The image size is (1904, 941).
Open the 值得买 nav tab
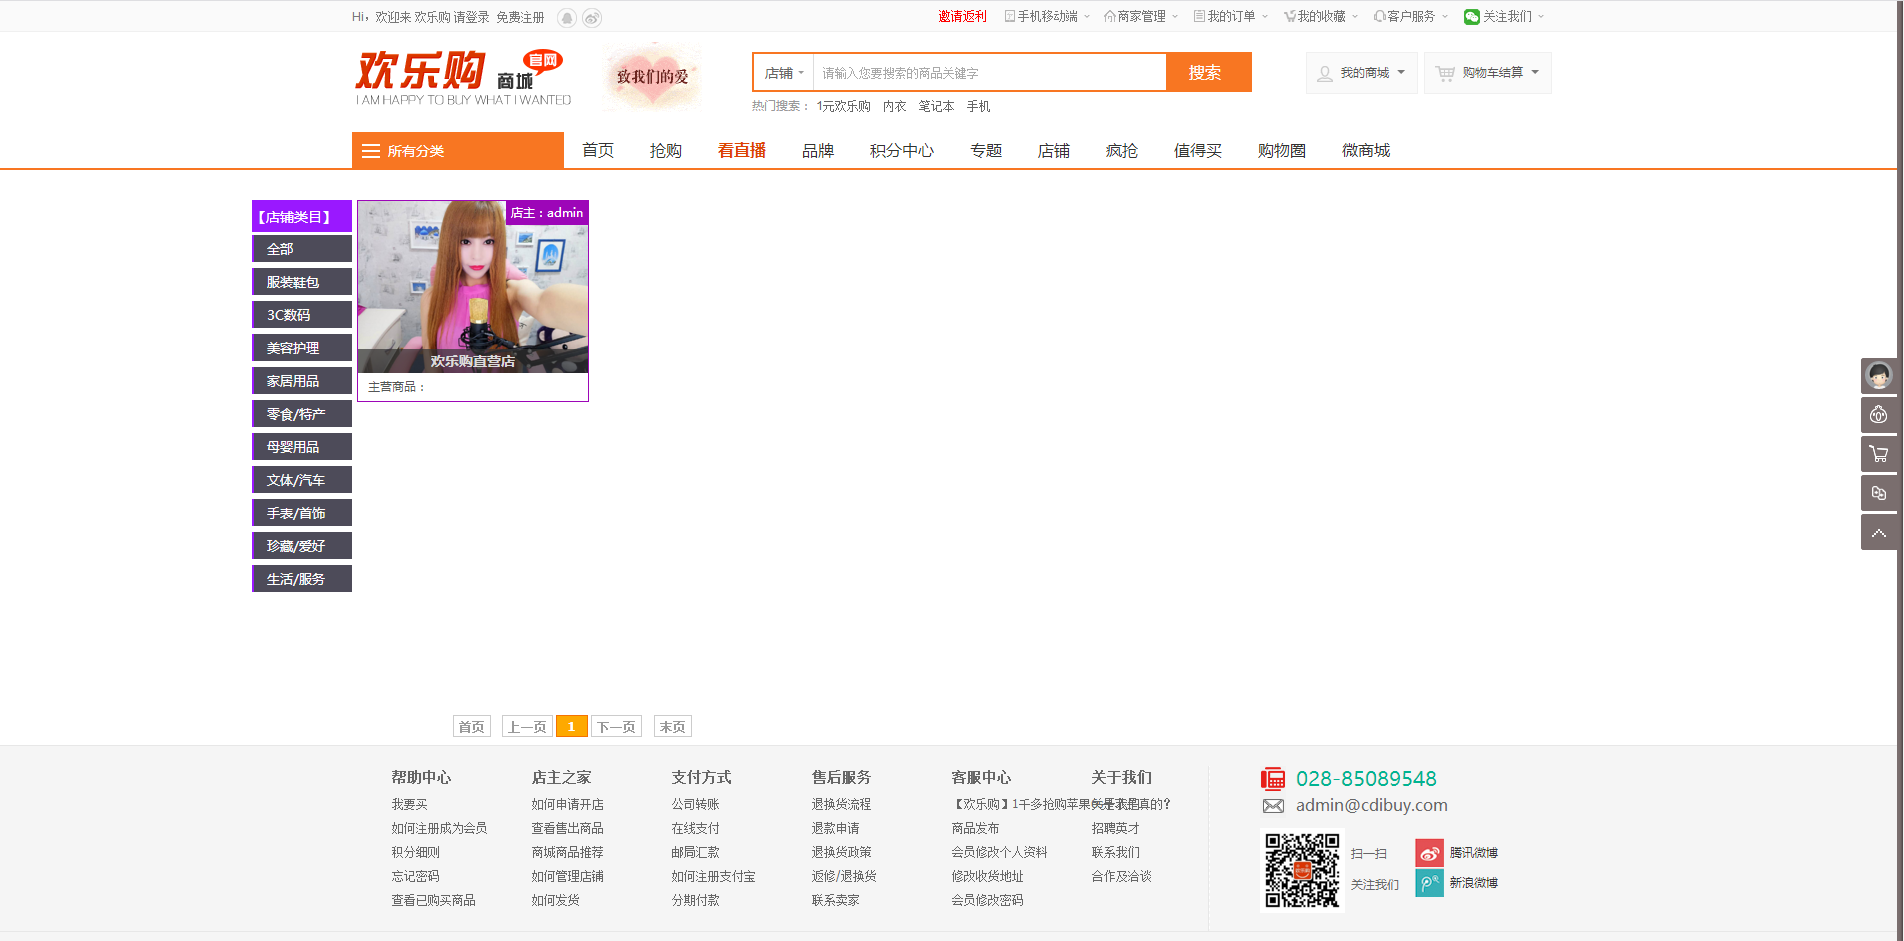coord(1198,151)
